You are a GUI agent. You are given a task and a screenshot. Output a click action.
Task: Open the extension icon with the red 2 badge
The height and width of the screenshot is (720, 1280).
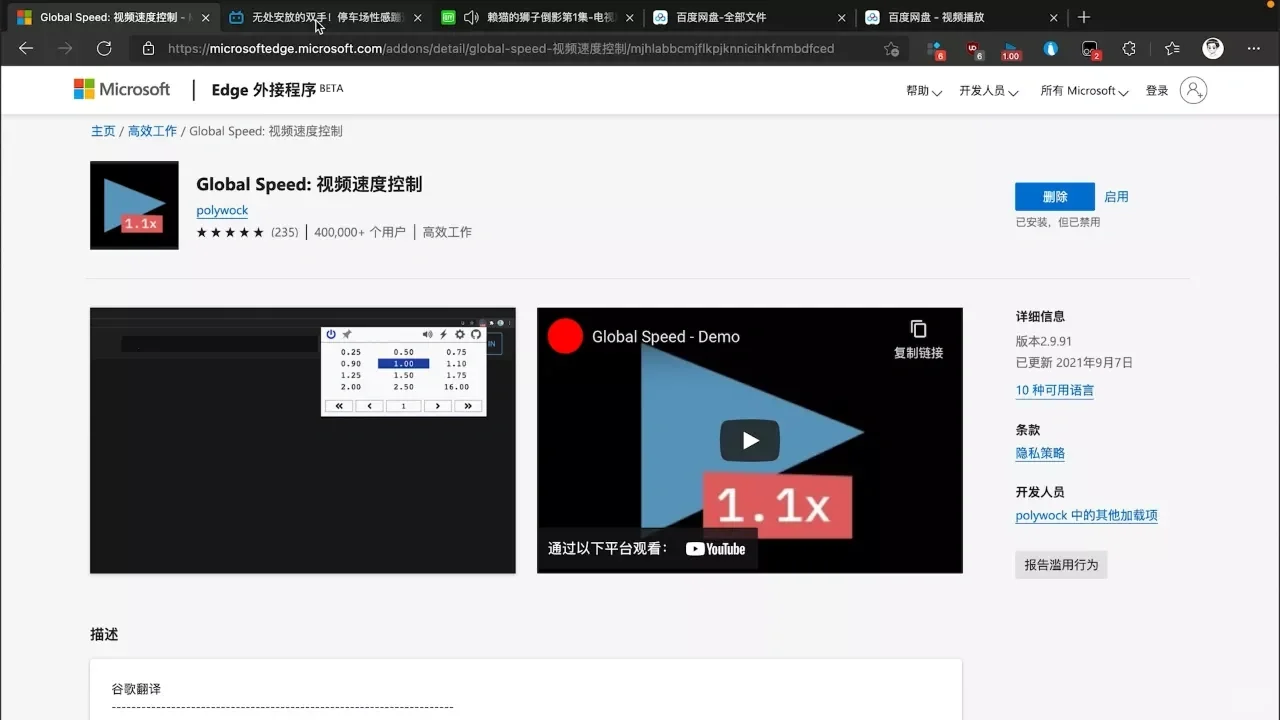tap(1089, 49)
